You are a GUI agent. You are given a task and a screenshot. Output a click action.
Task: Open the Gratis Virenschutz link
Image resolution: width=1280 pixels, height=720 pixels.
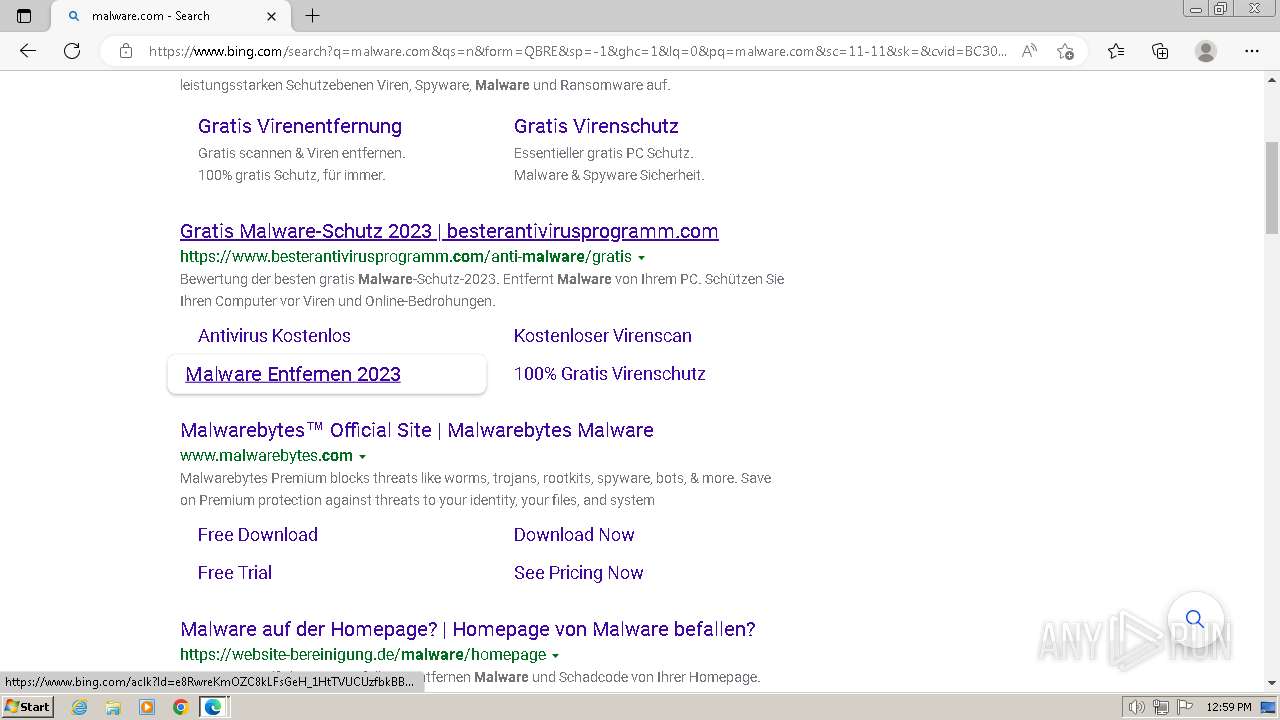coord(596,126)
